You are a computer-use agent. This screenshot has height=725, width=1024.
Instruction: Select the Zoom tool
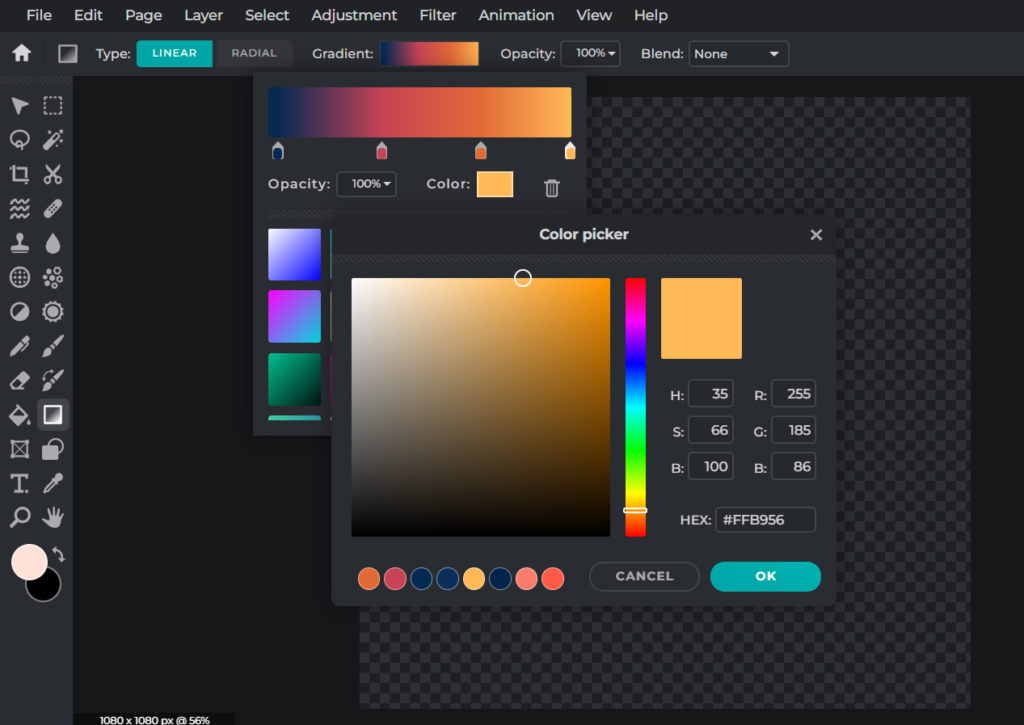click(18, 517)
